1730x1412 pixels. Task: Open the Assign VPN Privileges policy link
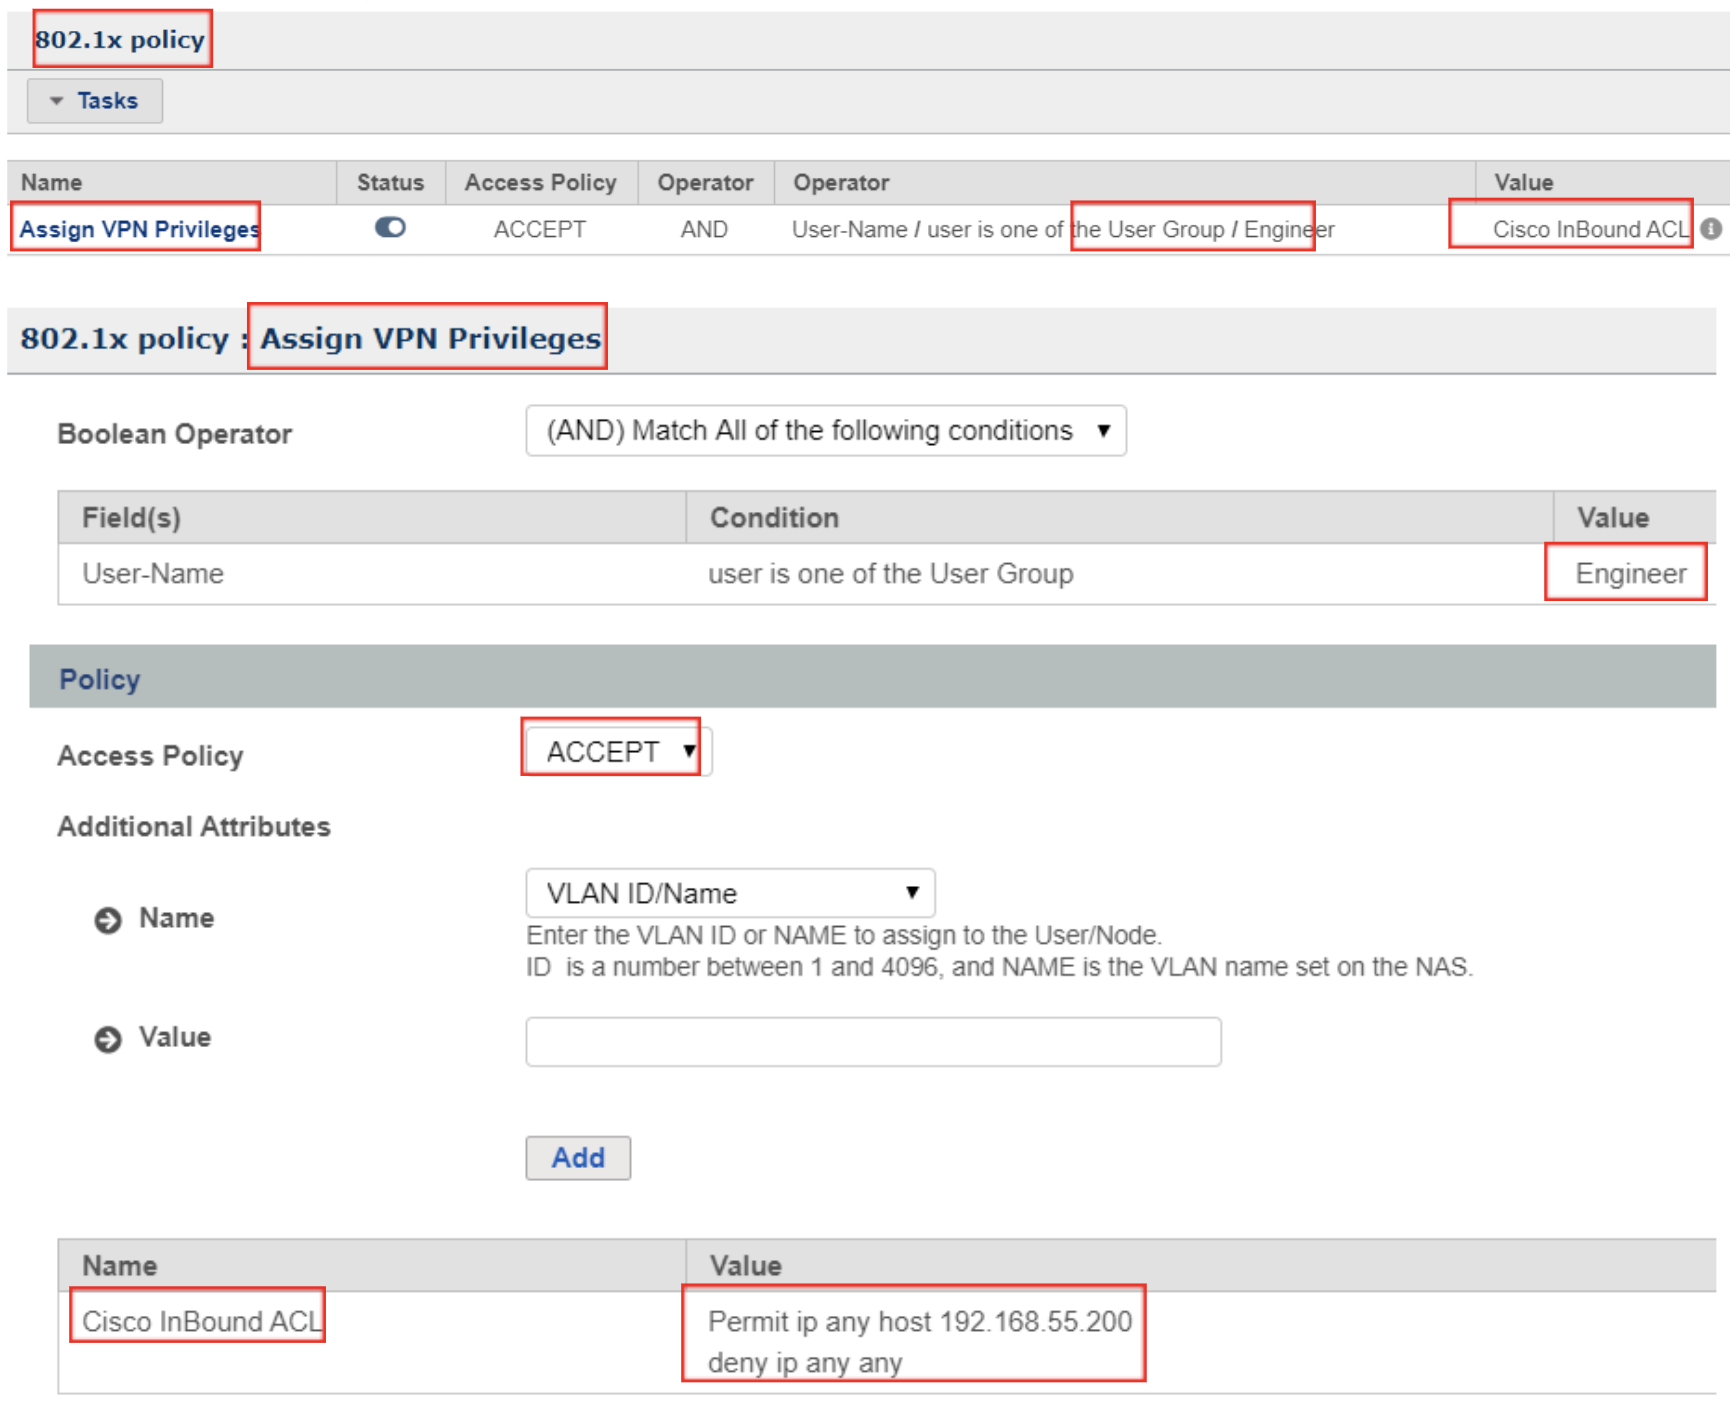click(139, 229)
